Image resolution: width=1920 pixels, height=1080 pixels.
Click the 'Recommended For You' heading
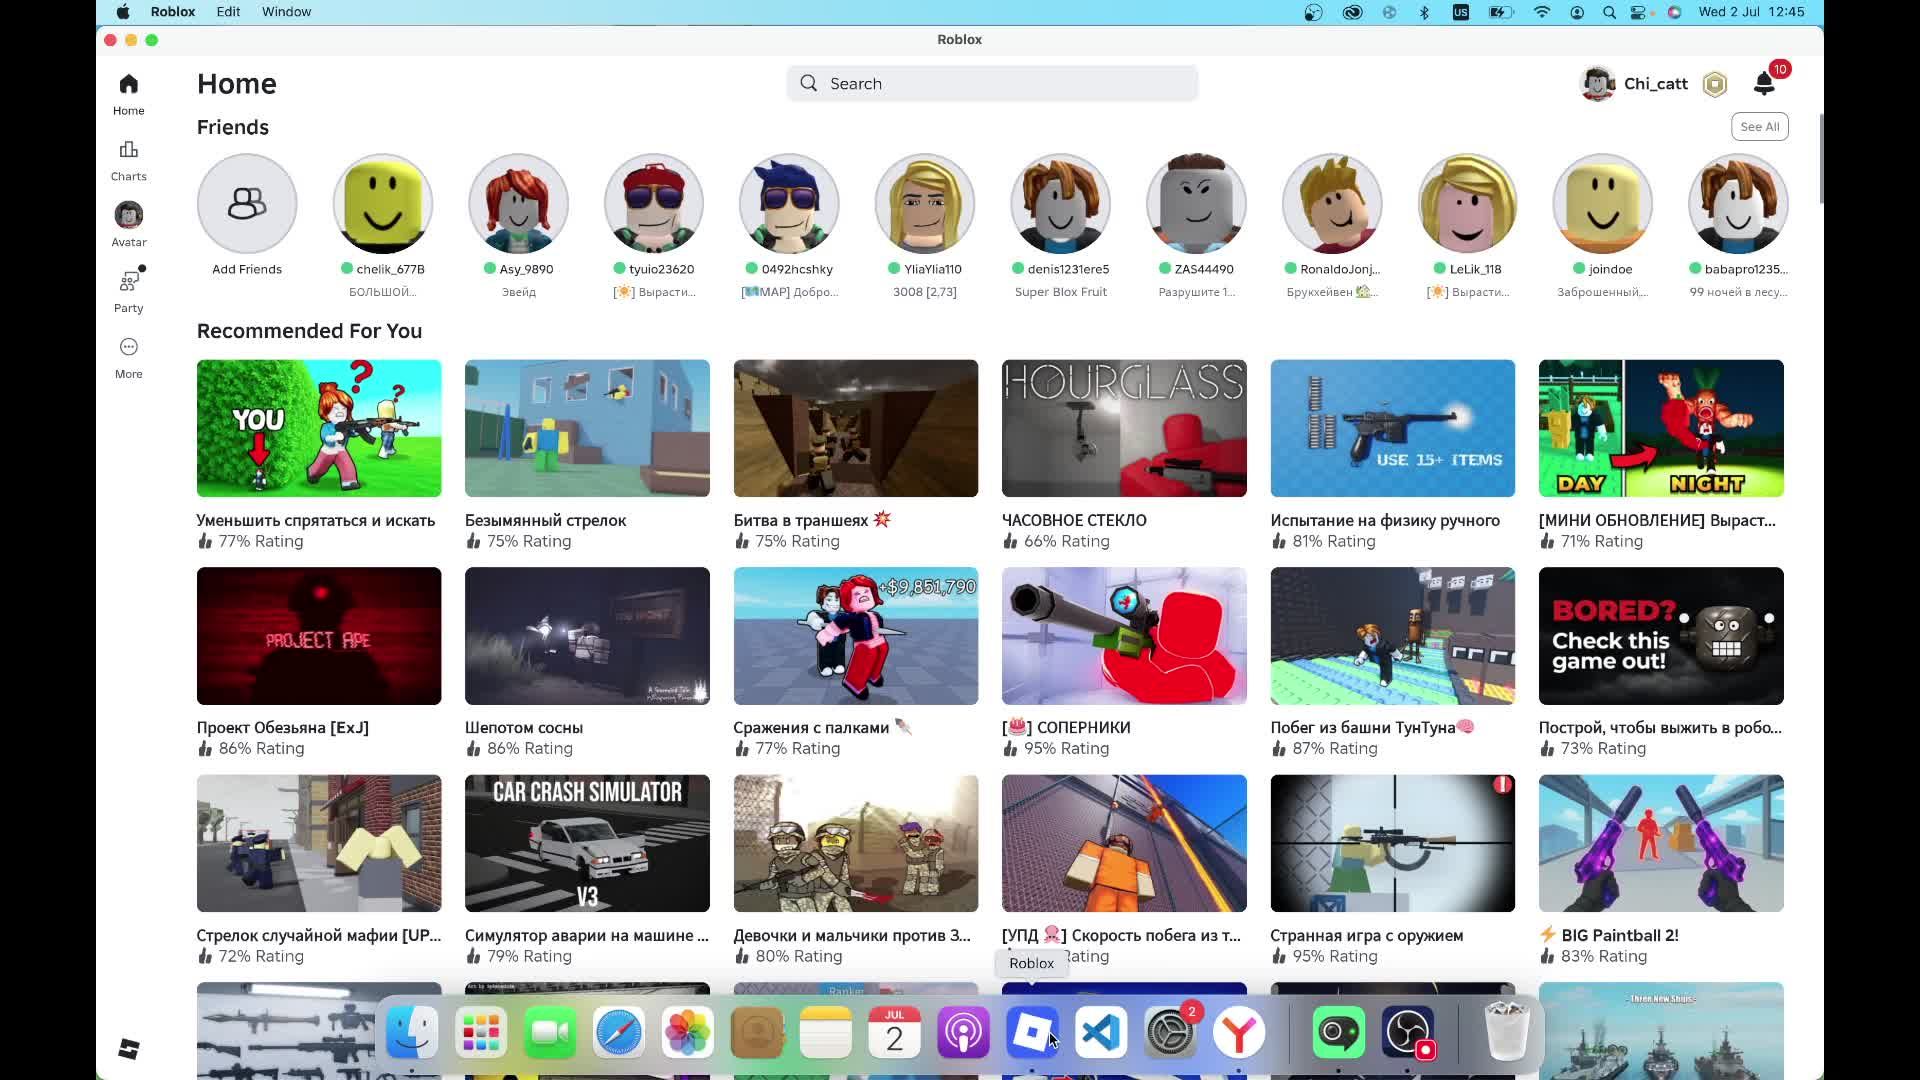[309, 331]
